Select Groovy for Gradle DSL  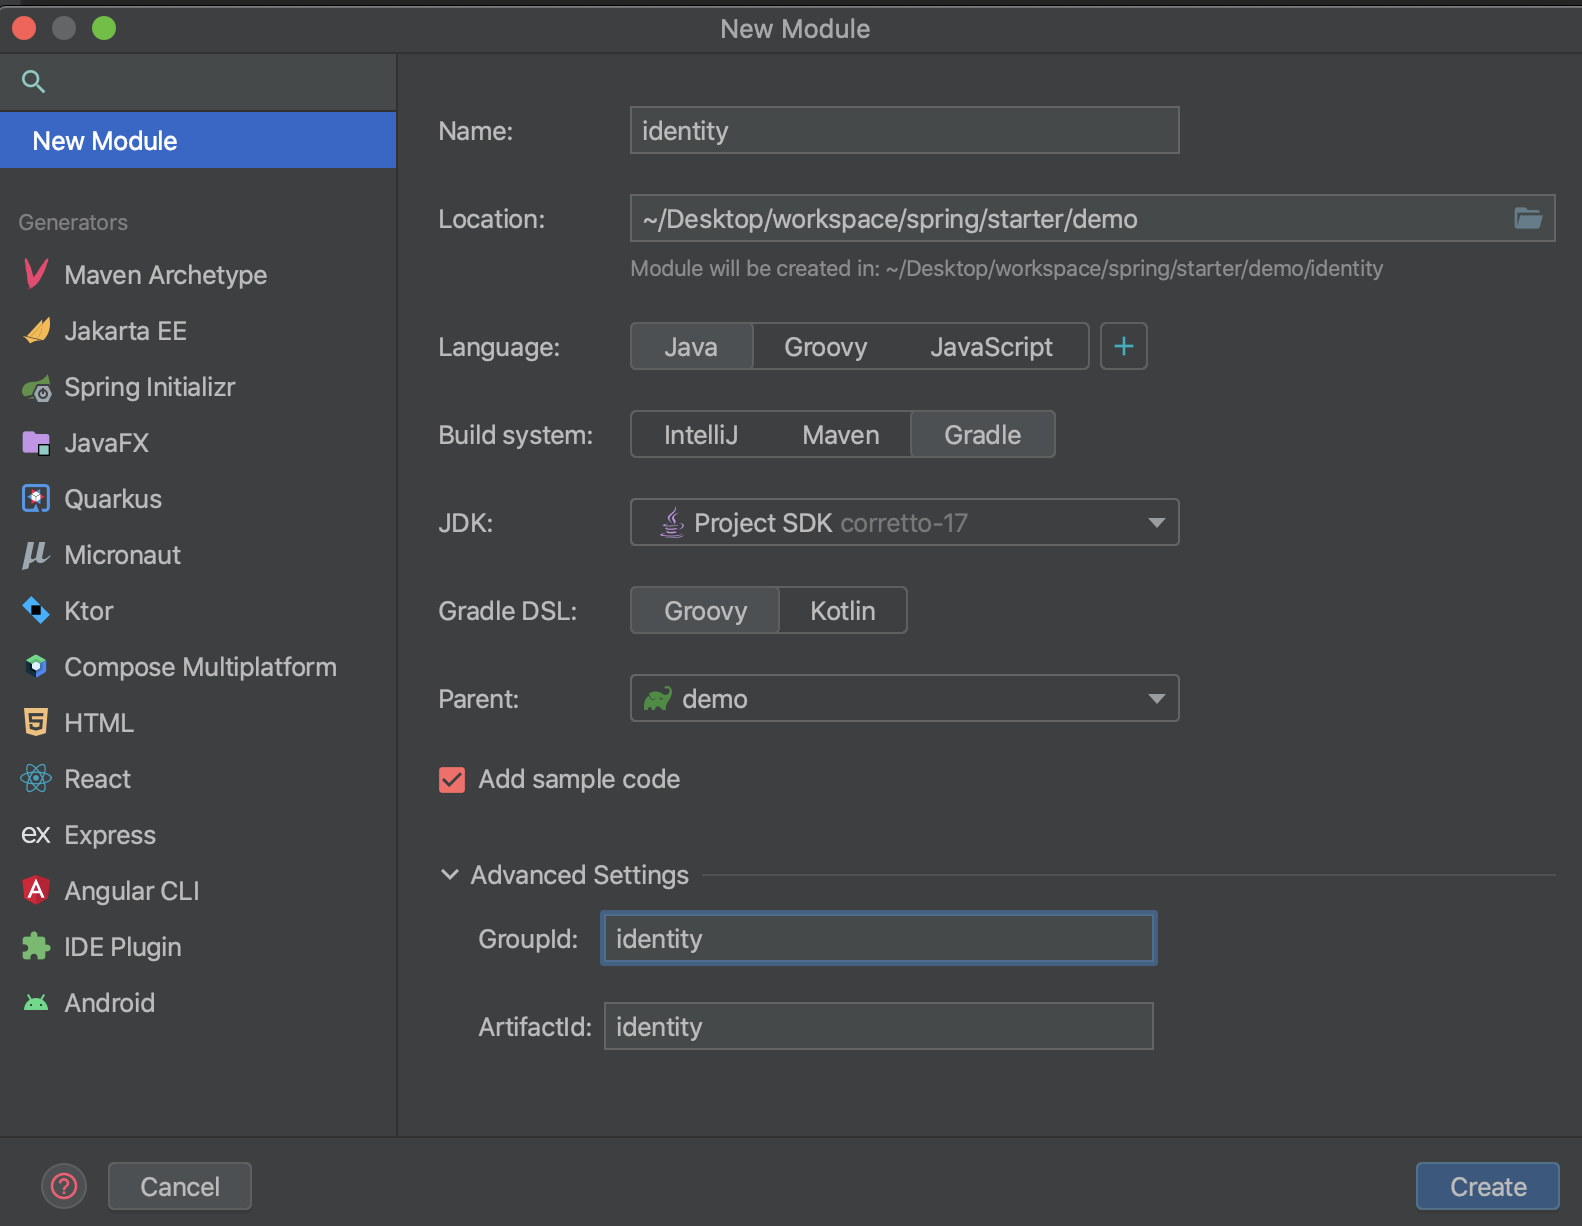click(706, 610)
